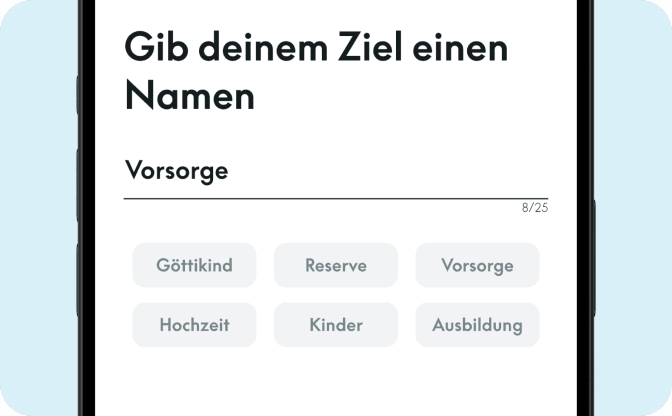Image resolution: width=672 pixels, height=416 pixels.
Task: Click the empty white area below the suggestion chips
Action: pyautogui.click(x=336, y=381)
